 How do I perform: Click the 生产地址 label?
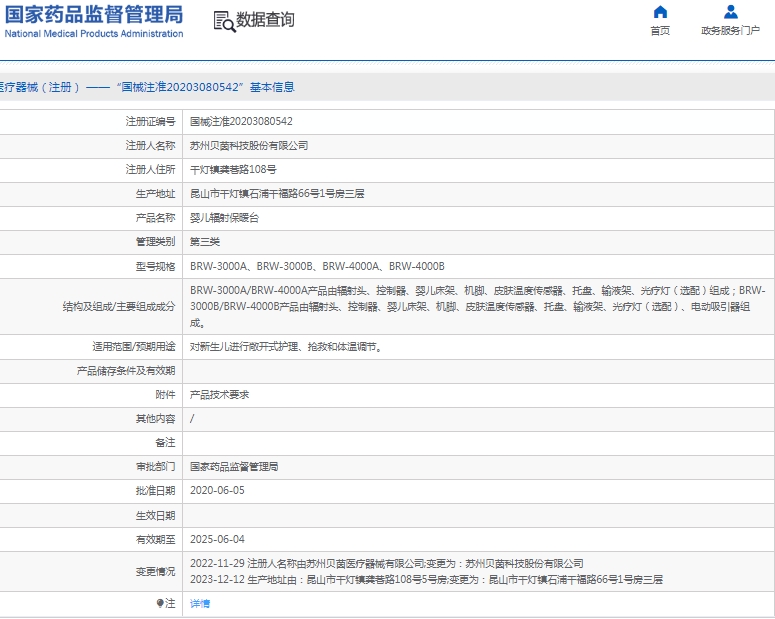tap(155, 194)
